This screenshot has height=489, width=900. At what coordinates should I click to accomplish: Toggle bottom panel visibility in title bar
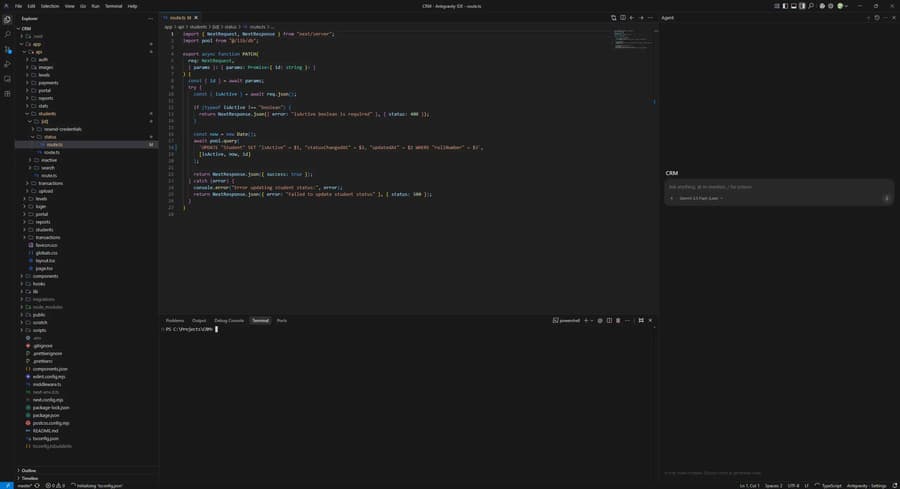[x=794, y=6]
